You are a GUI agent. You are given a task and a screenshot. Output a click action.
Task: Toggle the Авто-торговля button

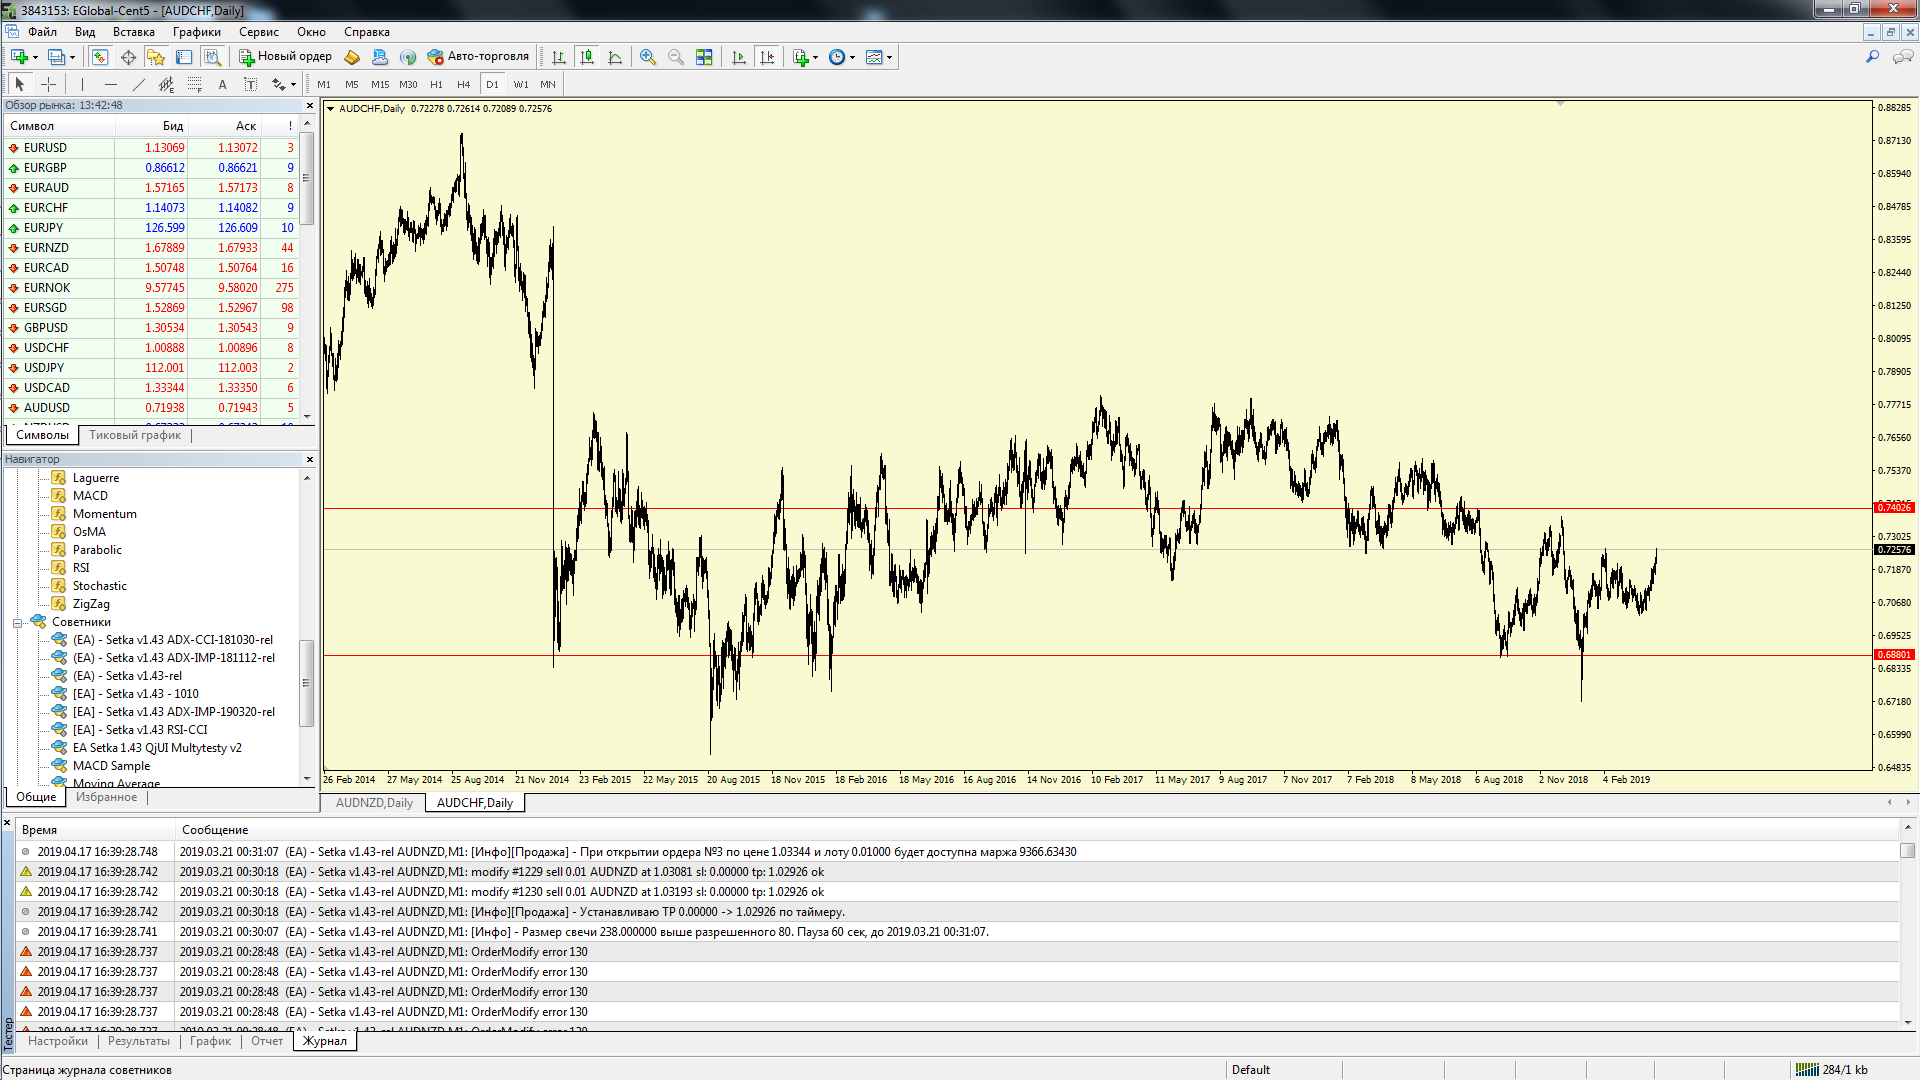(478, 57)
